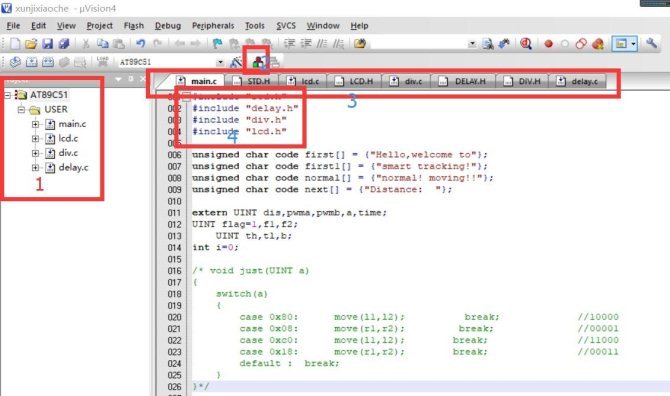Expand the delay.c tree node
This screenshot has height=396, width=670.
35,168
